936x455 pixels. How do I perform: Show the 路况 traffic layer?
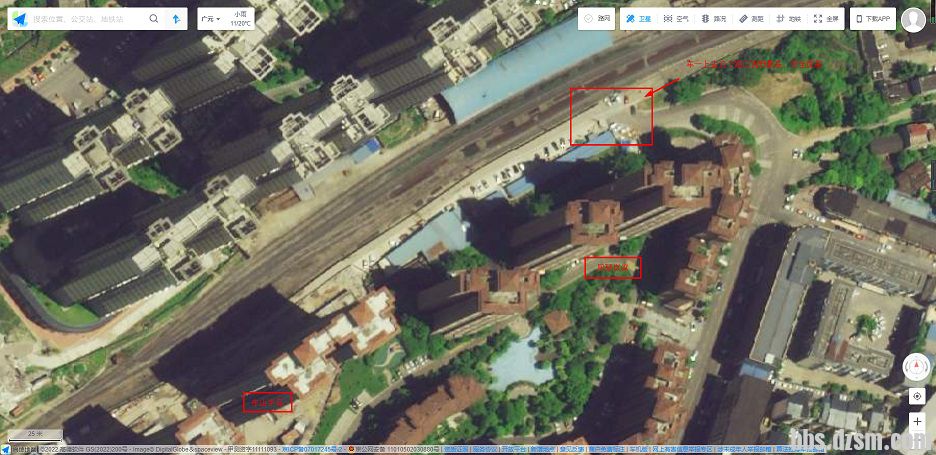[714, 19]
